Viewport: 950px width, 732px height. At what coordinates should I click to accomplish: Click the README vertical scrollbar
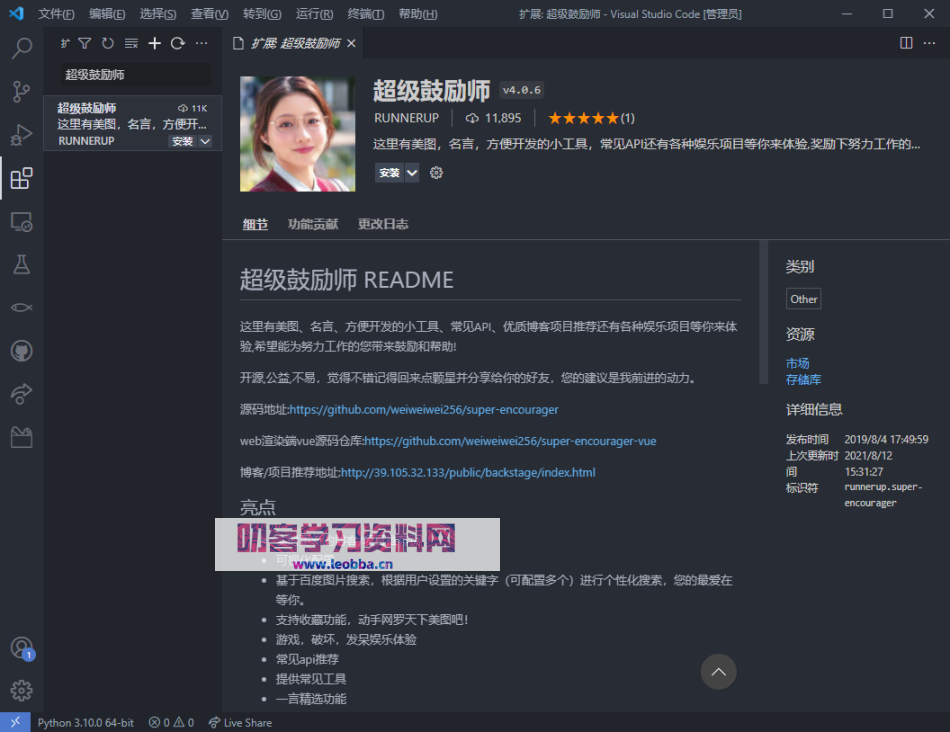point(764,310)
